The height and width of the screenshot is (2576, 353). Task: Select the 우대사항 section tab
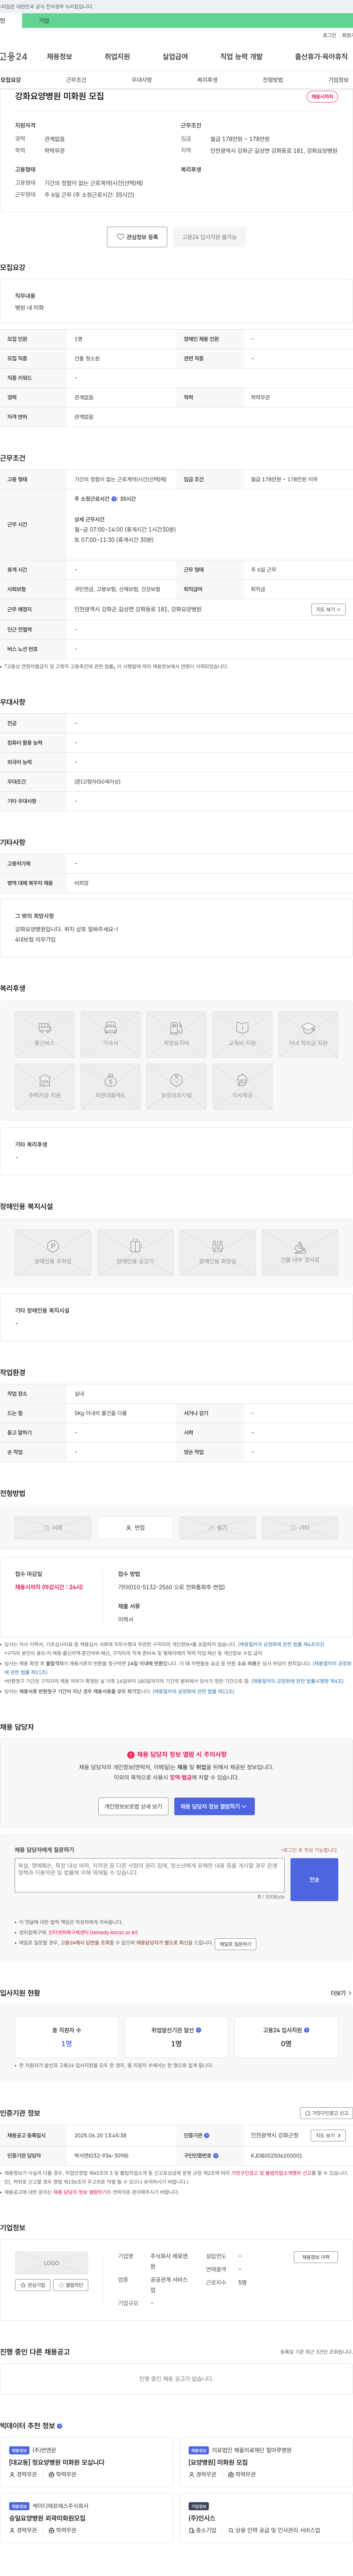pos(142,80)
